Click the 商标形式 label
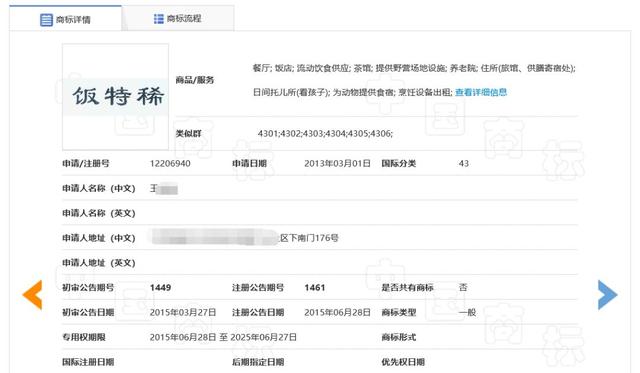Screen dimensions: 640x373 tap(399, 337)
